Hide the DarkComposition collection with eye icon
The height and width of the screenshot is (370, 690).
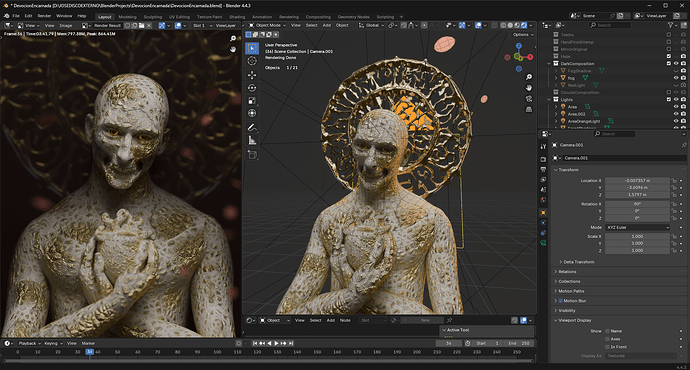pyautogui.click(x=676, y=63)
